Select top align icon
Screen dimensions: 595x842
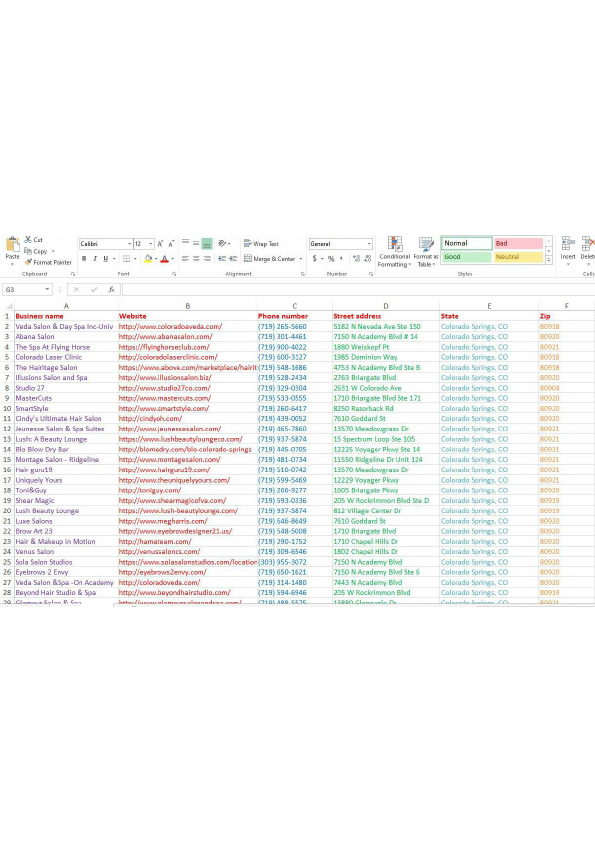coord(185,243)
